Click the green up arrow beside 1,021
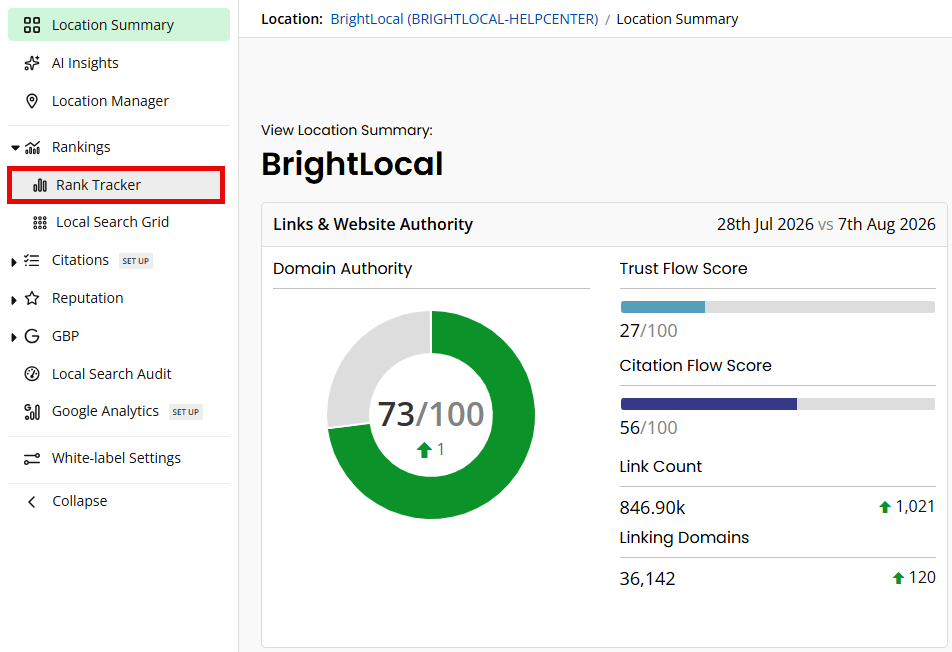 [885, 506]
